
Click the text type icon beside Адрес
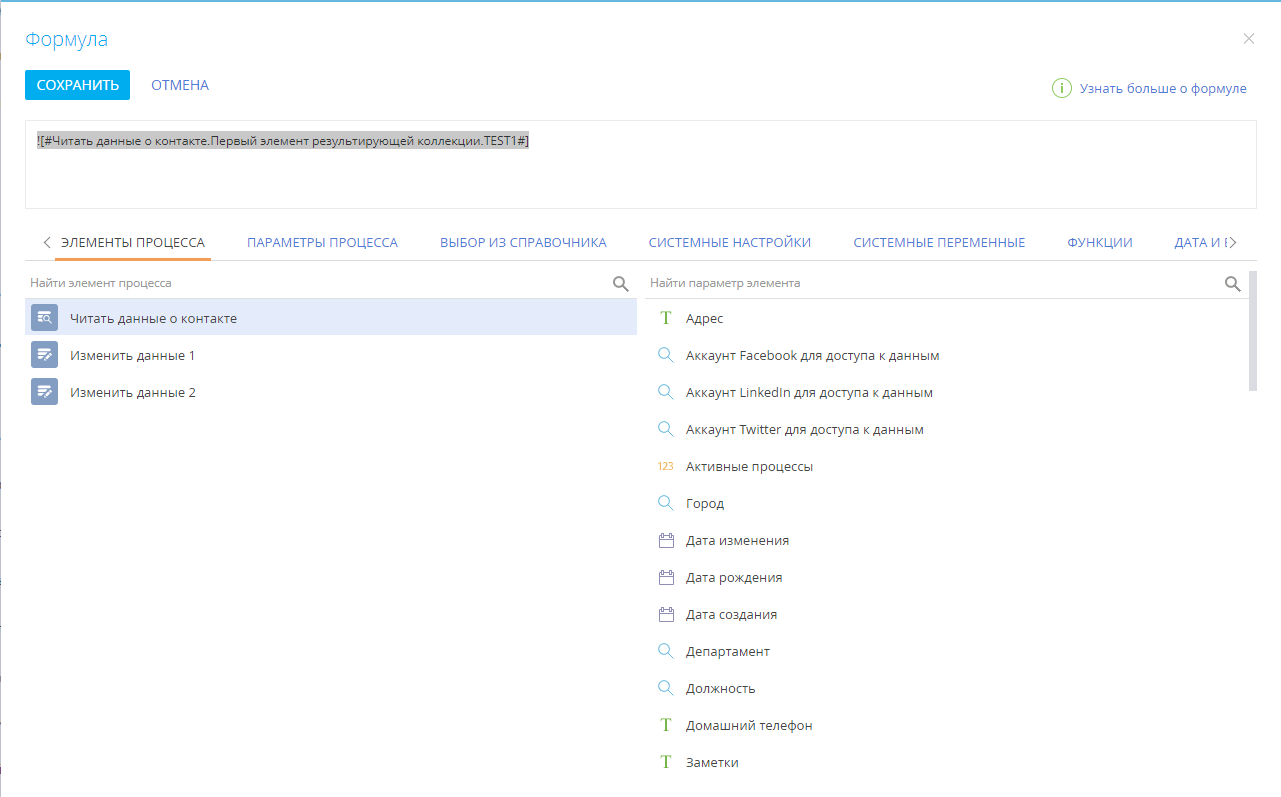point(666,318)
